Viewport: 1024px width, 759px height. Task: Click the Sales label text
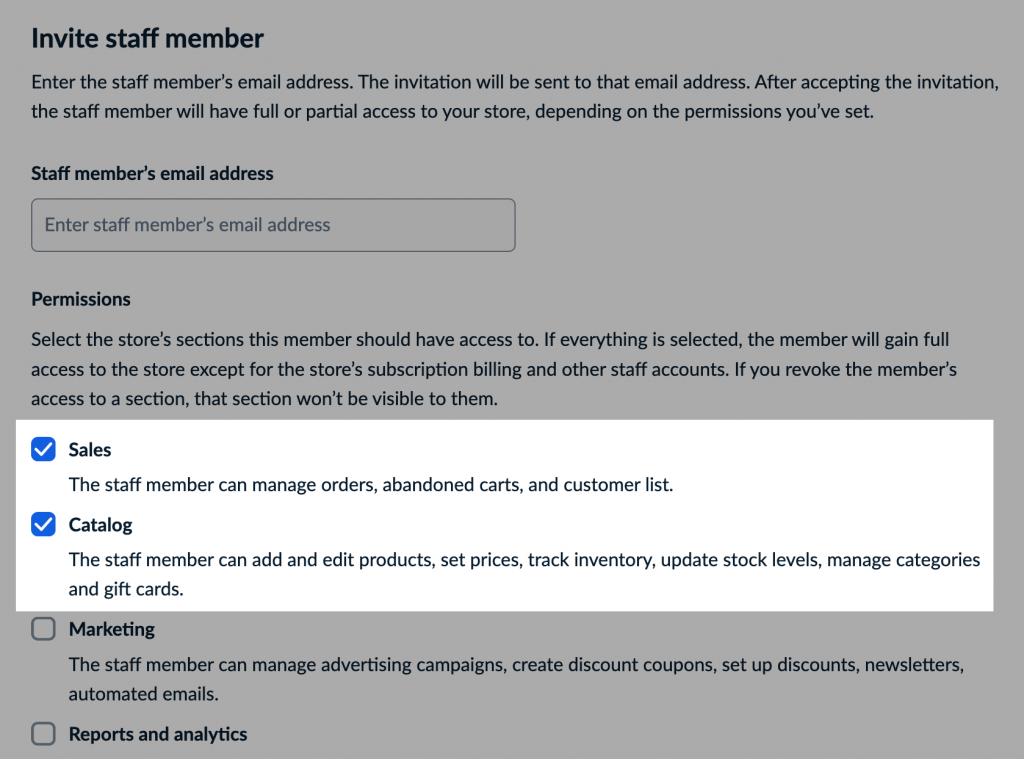click(x=90, y=450)
